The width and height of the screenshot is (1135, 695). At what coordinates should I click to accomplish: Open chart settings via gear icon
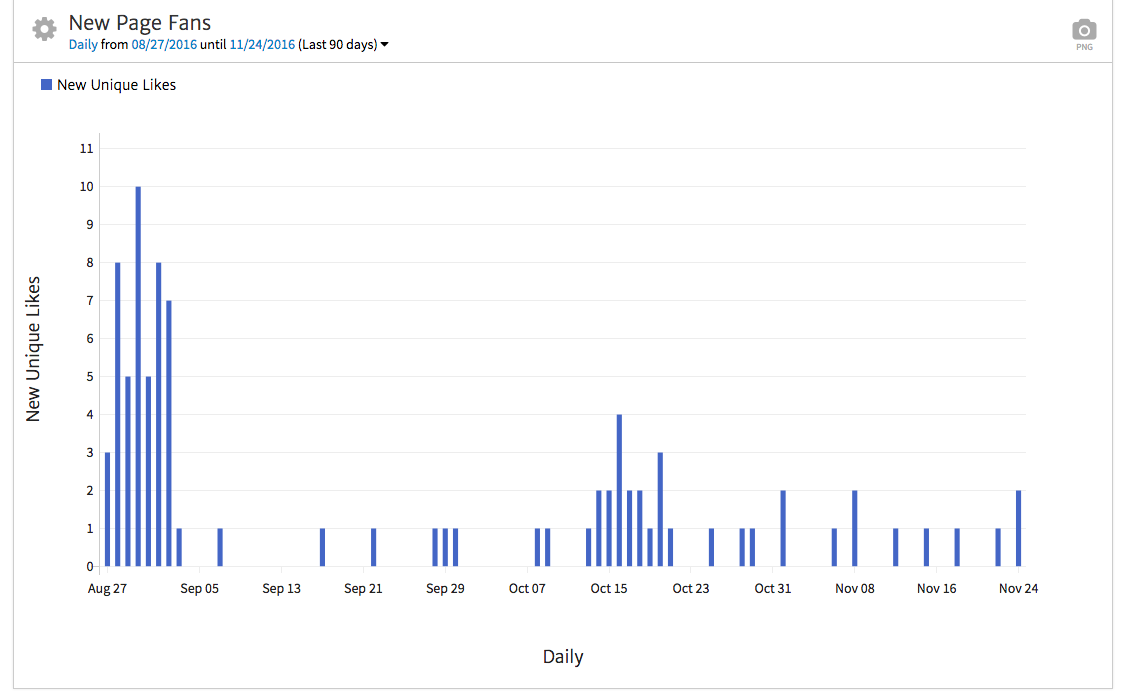(x=44, y=29)
